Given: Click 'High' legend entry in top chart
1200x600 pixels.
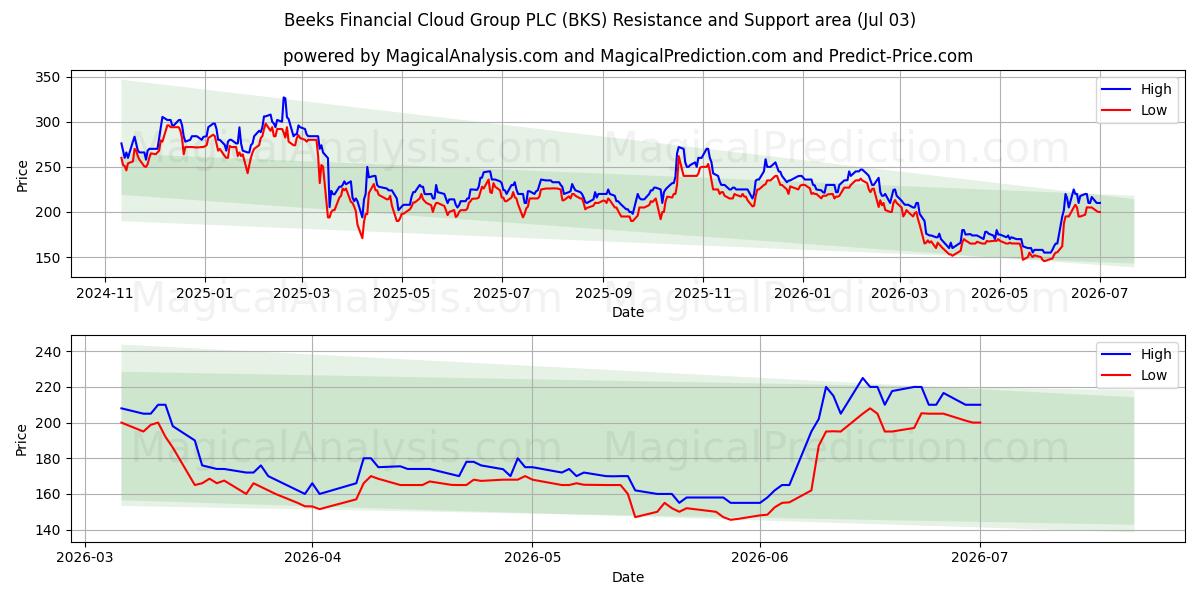Looking at the screenshot, I should pos(1156,89).
